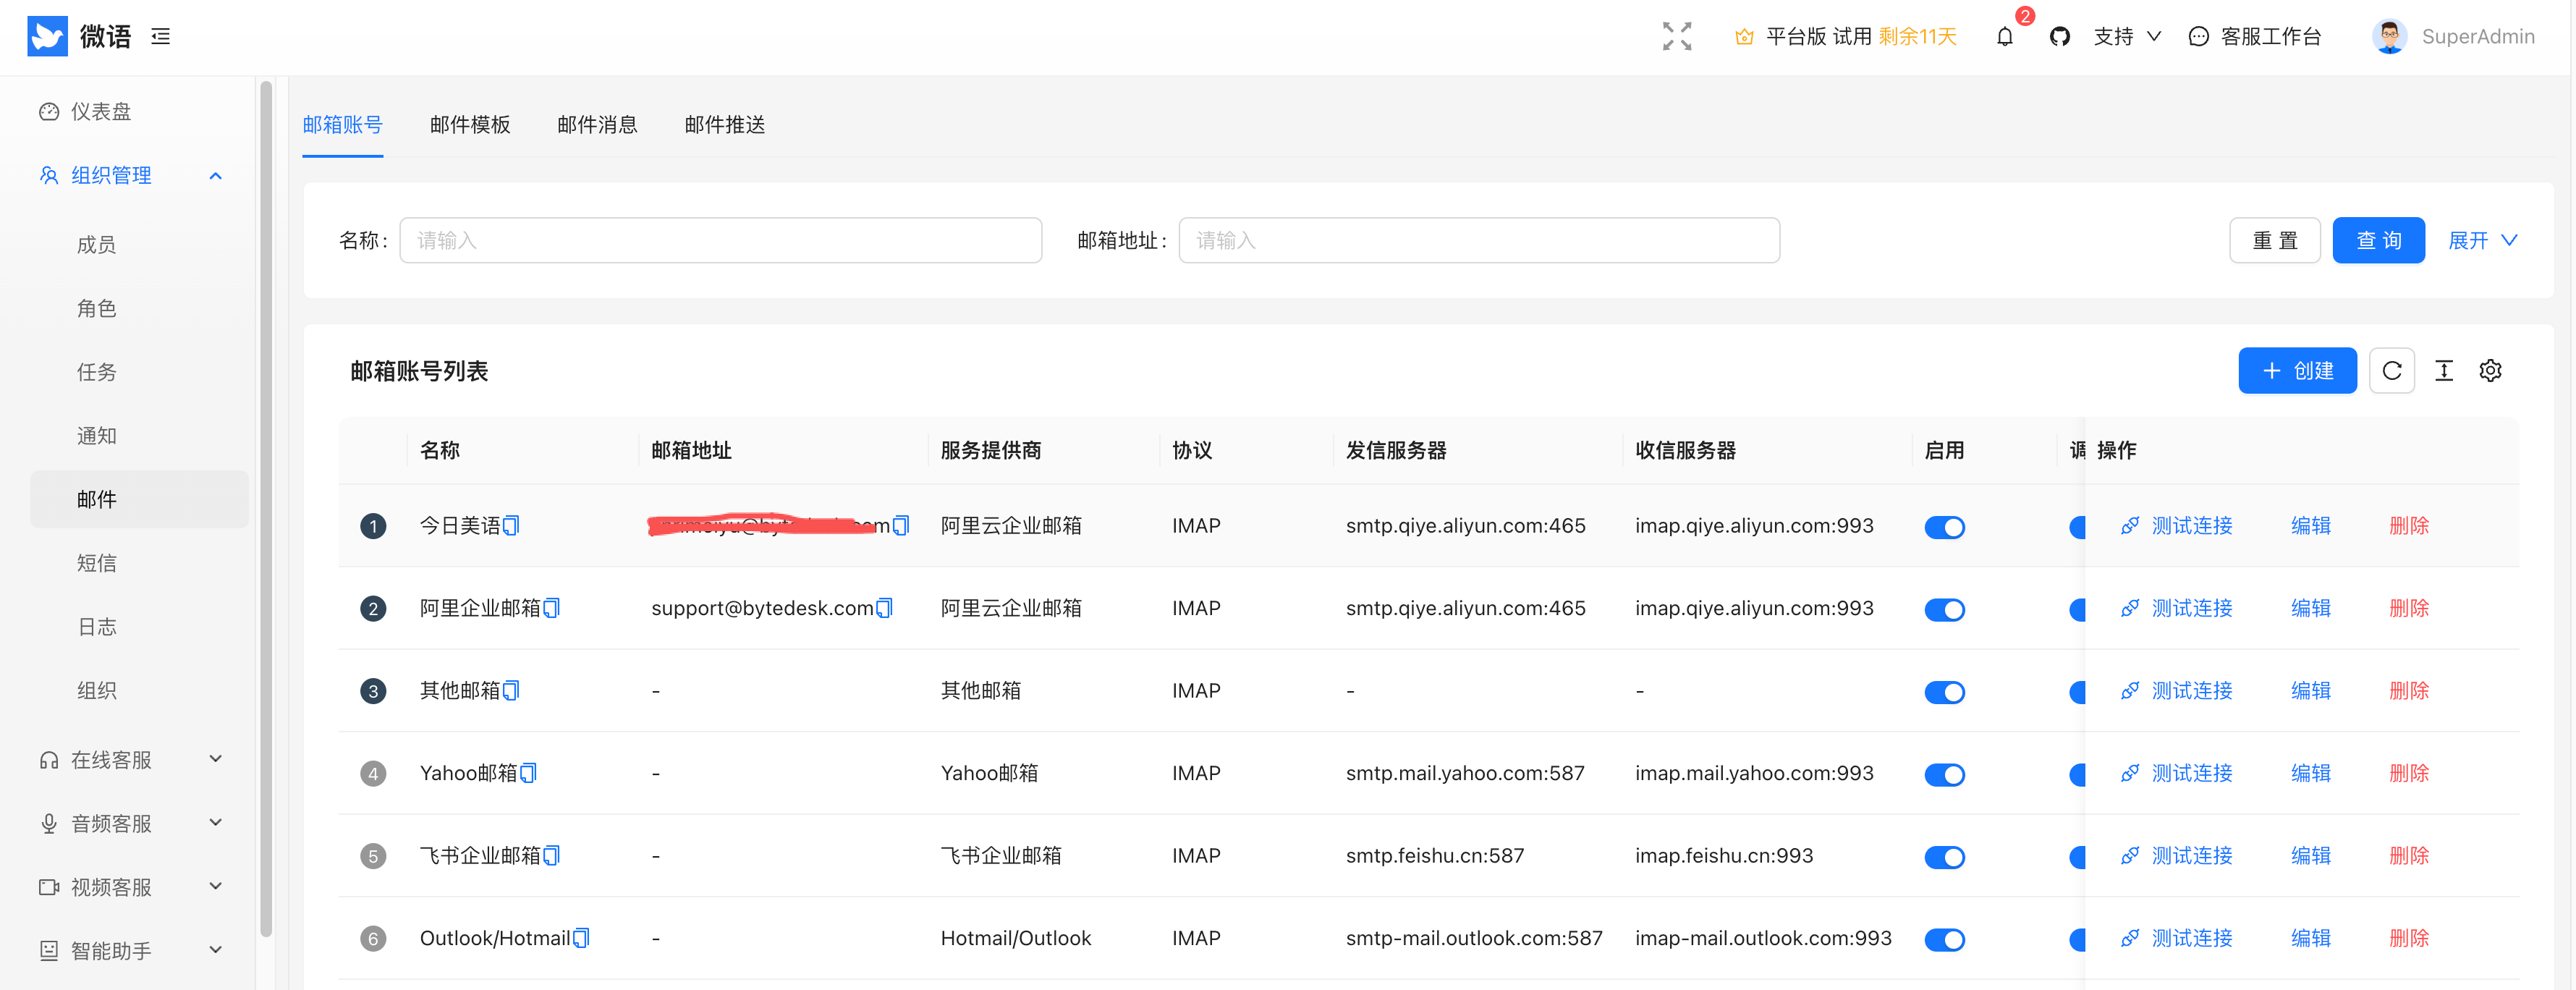
Task: Copy the name 飞书企业邮箱
Action: click(x=552, y=856)
